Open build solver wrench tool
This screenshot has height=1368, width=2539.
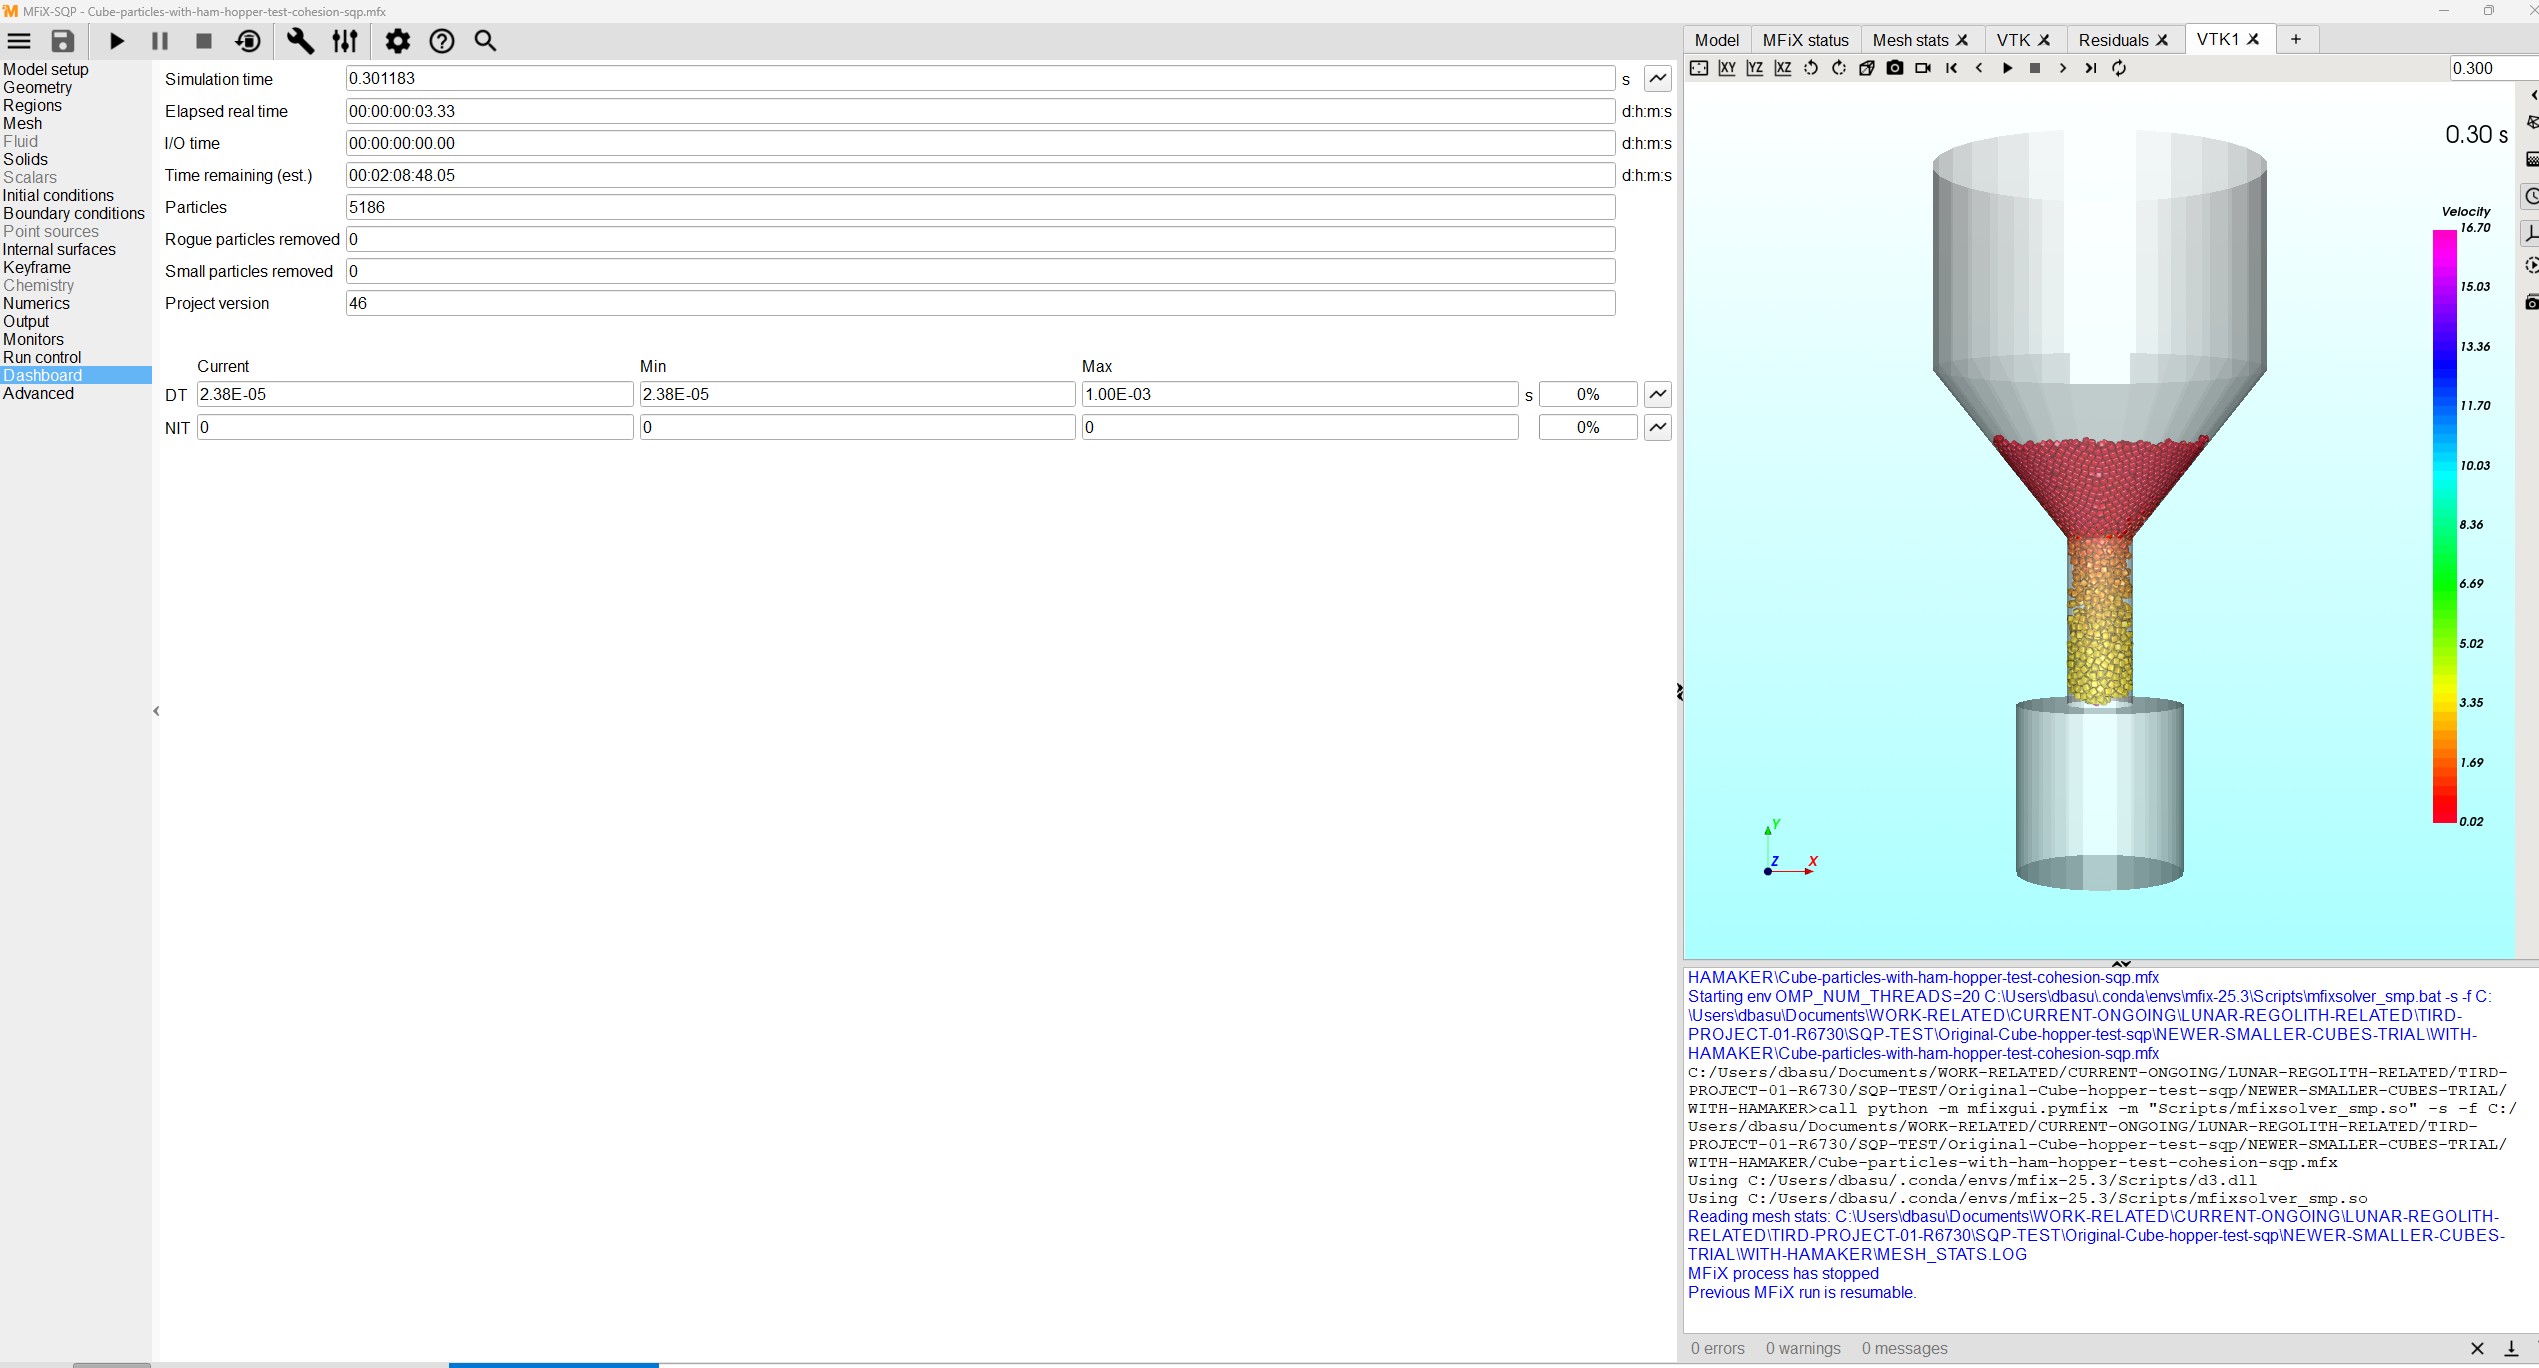pos(300,41)
